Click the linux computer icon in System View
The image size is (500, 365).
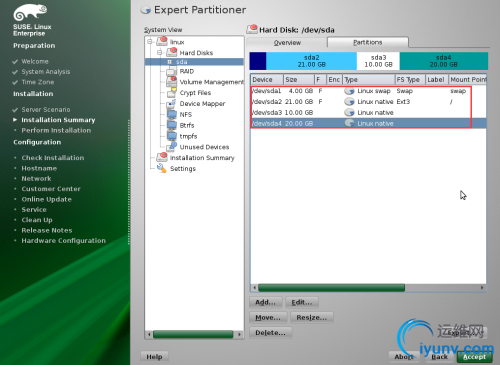[162, 41]
